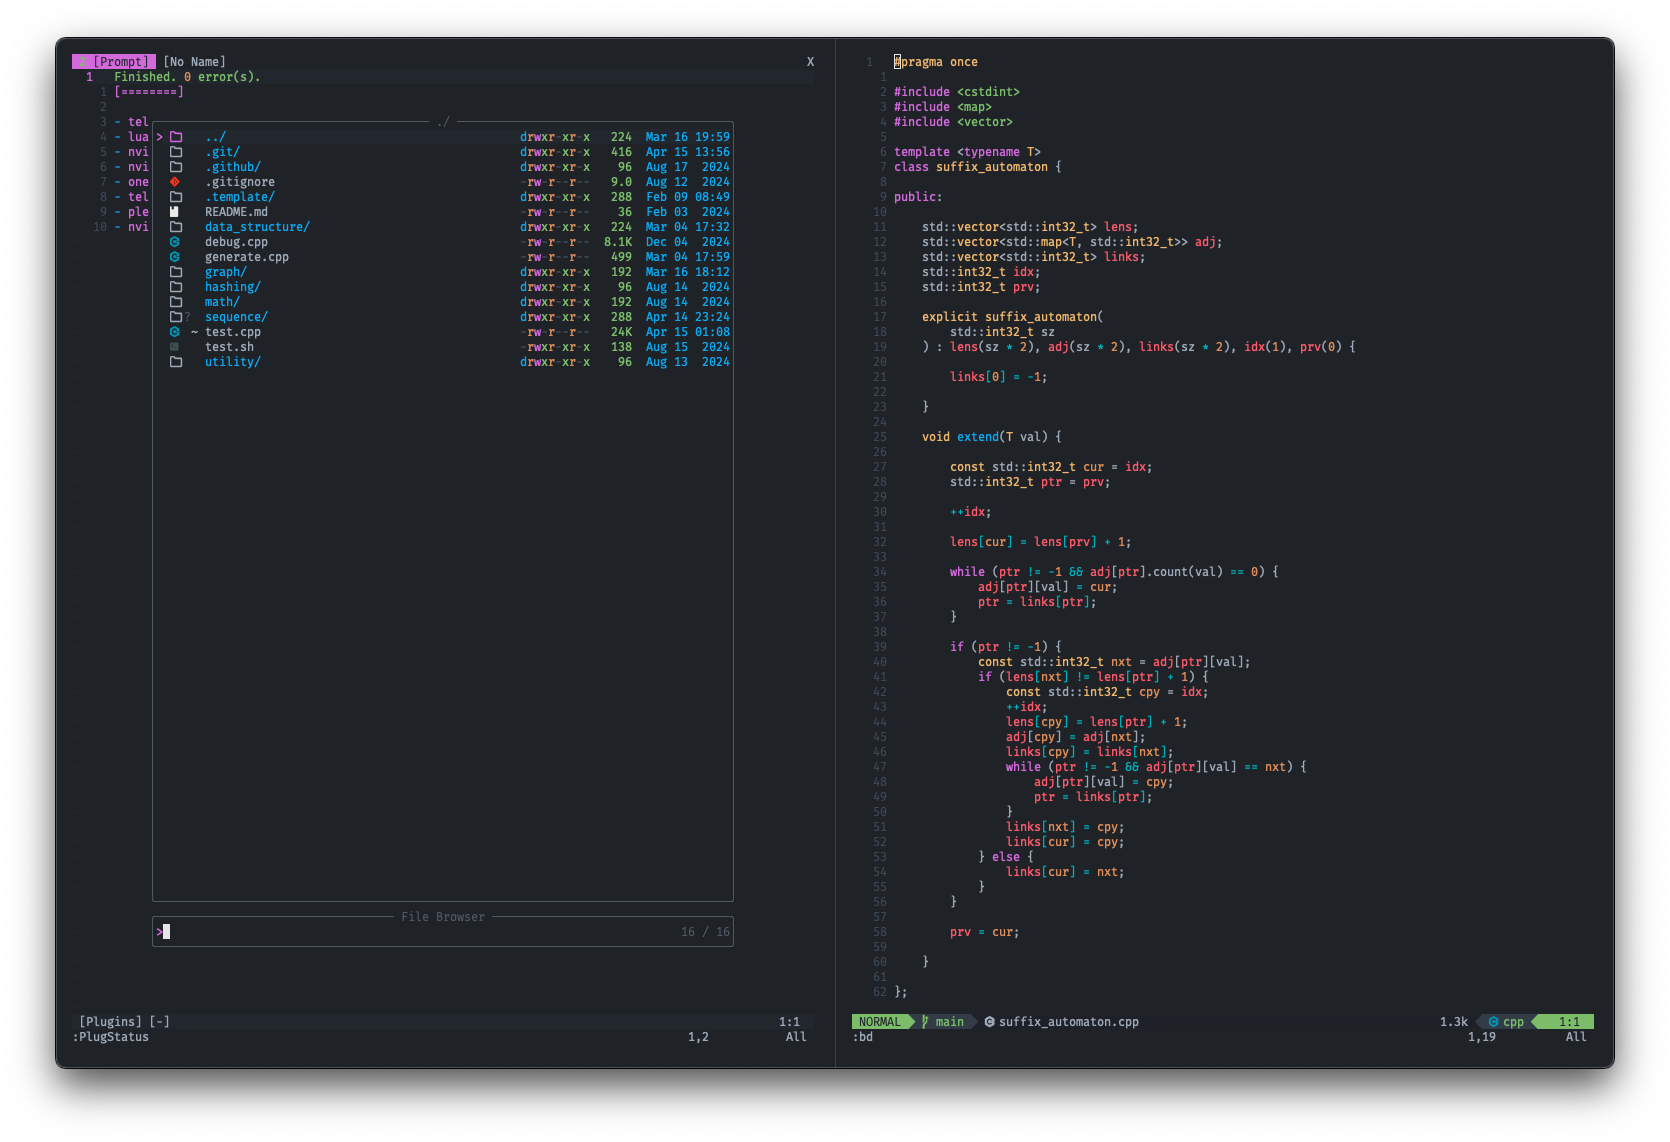Click the .git/ folder icon
Image resolution: width=1670 pixels, height=1142 pixels.
click(x=176, y=152)
